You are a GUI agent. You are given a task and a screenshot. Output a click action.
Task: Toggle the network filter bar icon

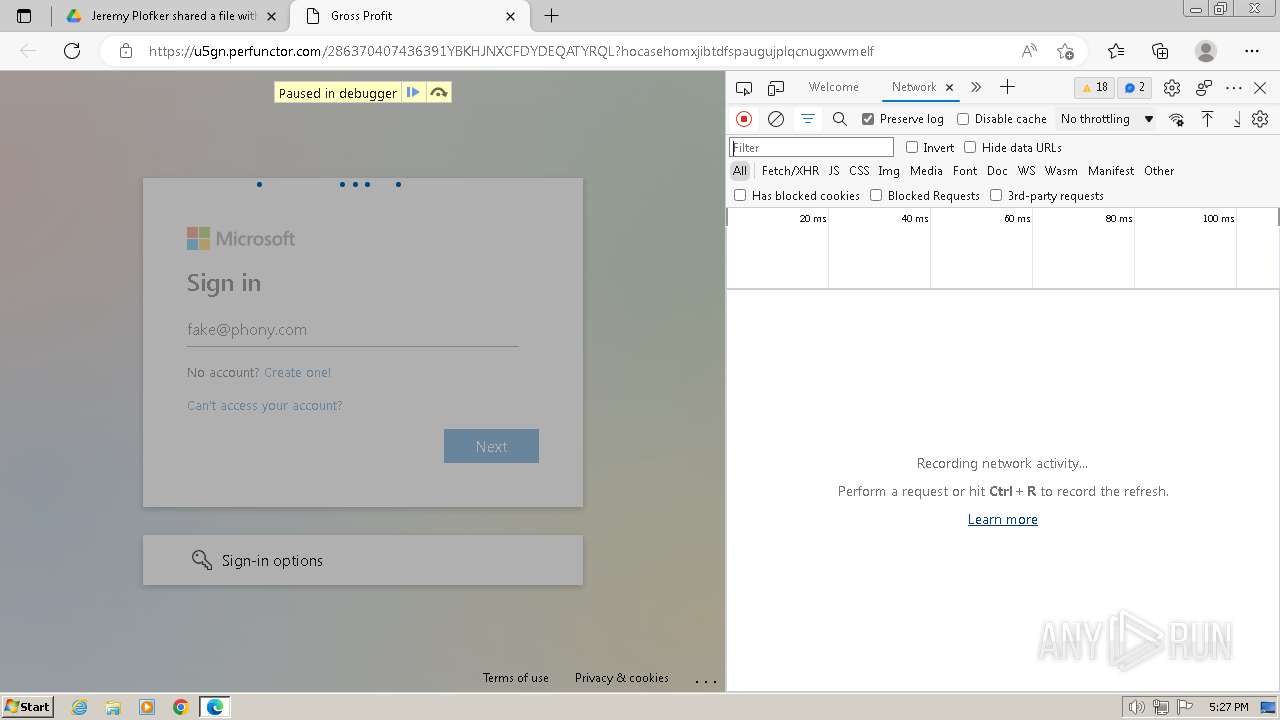tap(808, 119)
